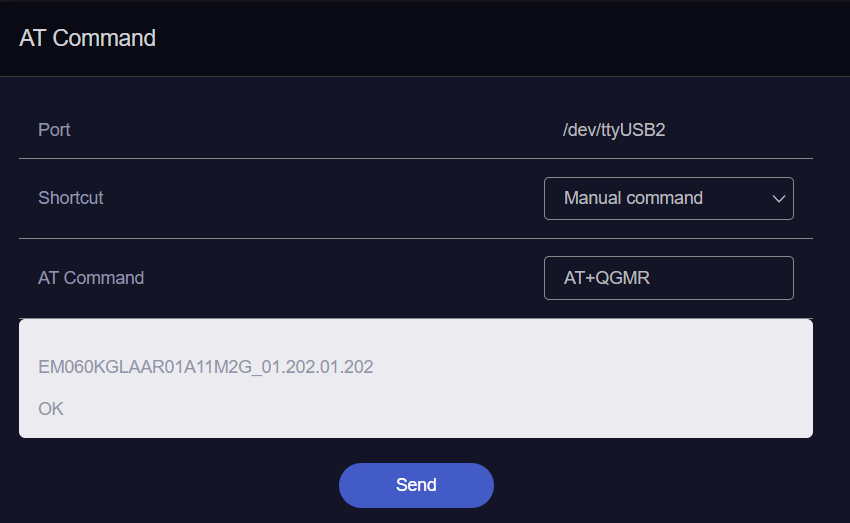This screenshot has height=523, width=850.
Task: Click the blank right side of AT Command input
Action: tap(726, 278)
